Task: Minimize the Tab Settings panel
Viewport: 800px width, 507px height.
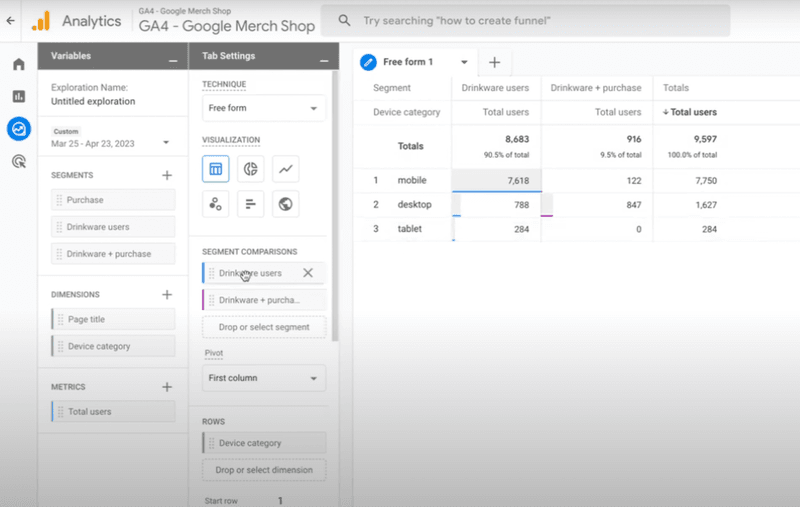Action: (x=324, y=61)
